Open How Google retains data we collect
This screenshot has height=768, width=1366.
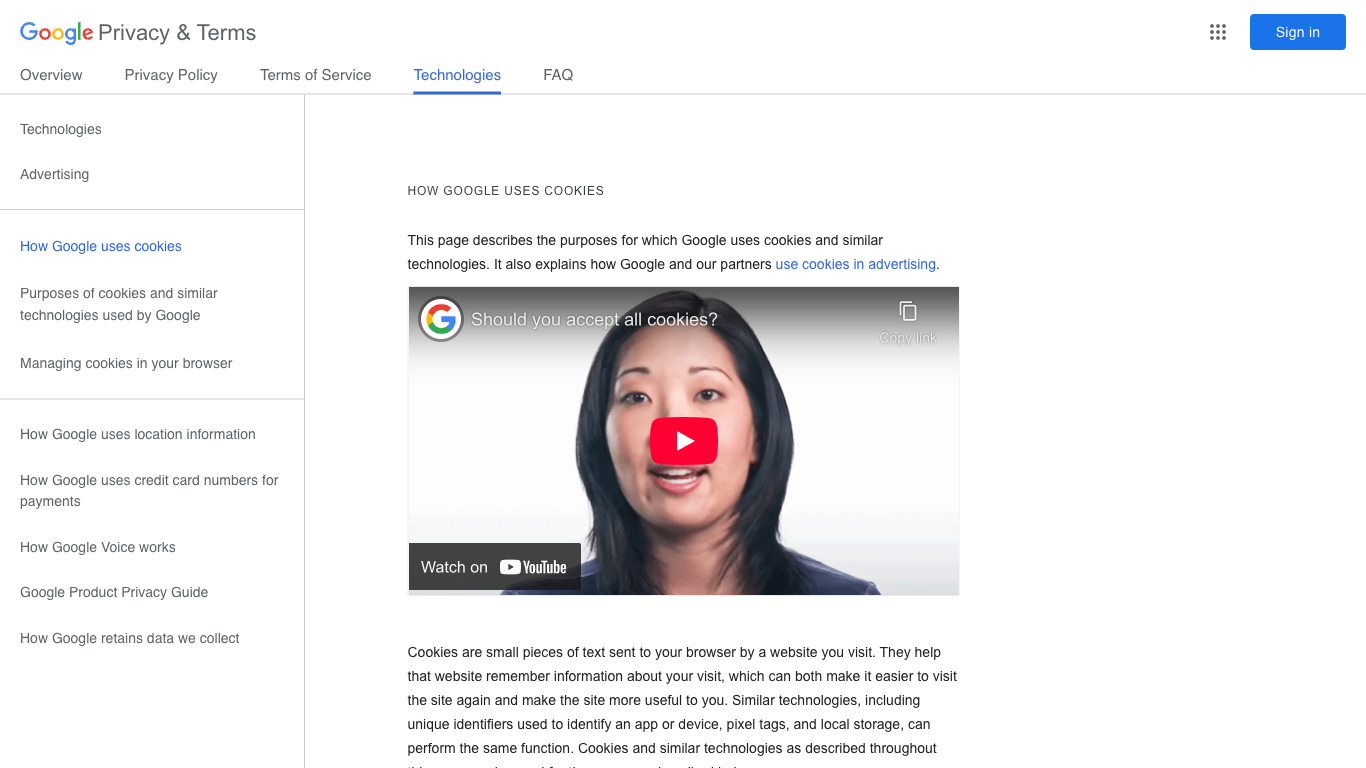click(x=130, y=638)
